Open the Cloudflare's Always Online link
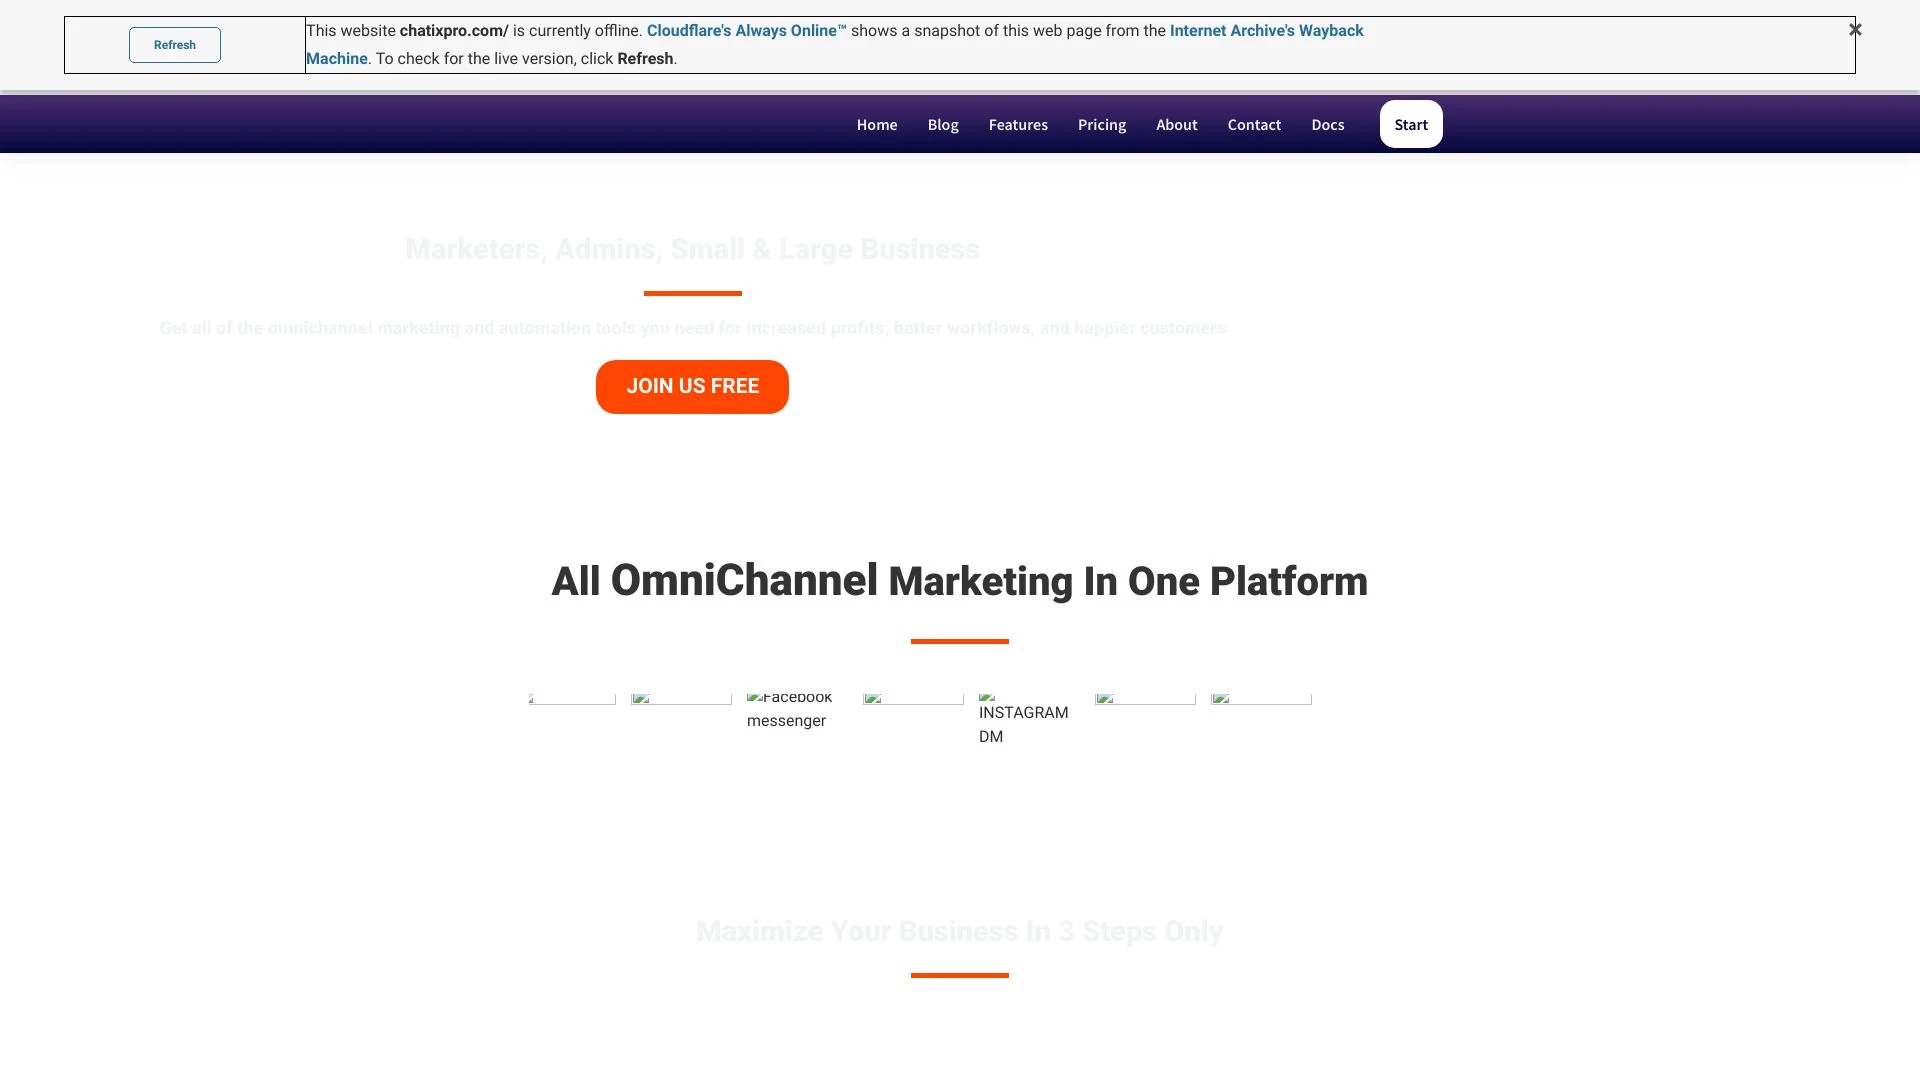This screenshot has height=1080, width=1920. (744, 30)
